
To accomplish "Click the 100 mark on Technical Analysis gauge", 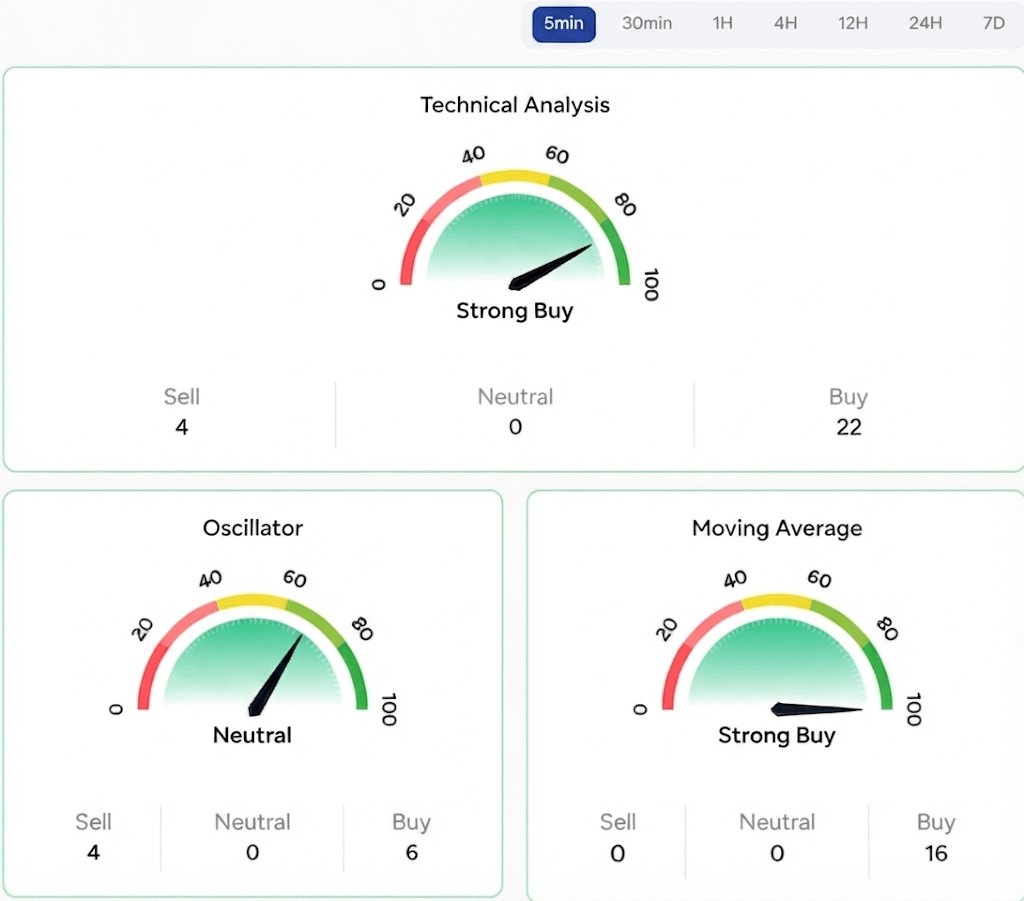I will click(651, 285).
